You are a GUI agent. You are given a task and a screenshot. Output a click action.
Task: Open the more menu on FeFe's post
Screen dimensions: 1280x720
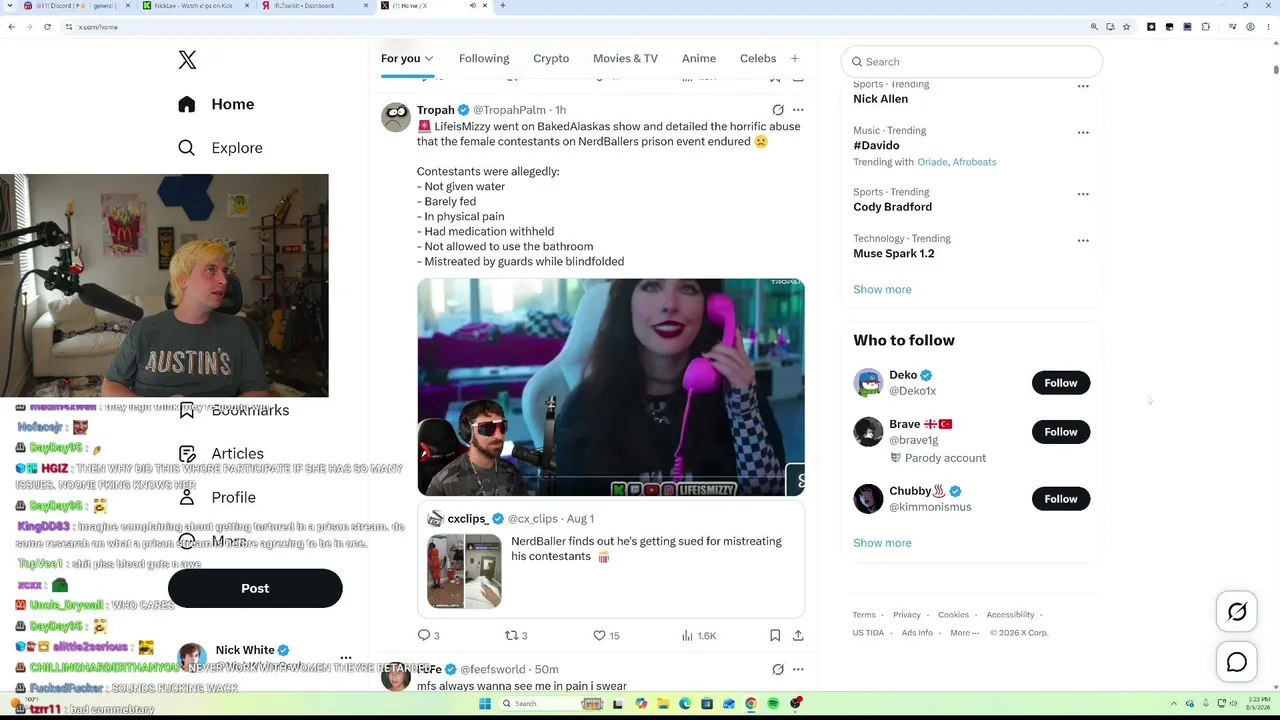(x=798, y=669)
